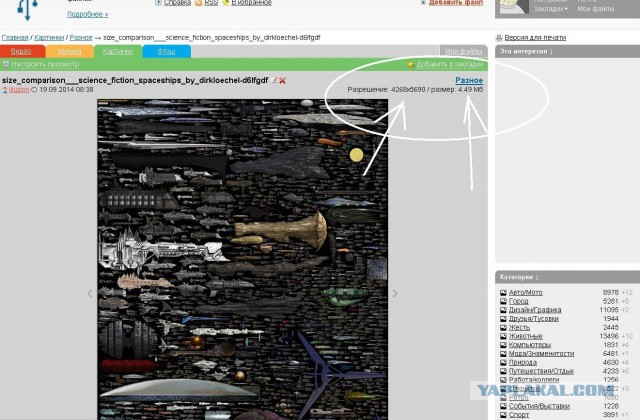
Task: Click the category icon beside Ретро
Action: point(503,397)
